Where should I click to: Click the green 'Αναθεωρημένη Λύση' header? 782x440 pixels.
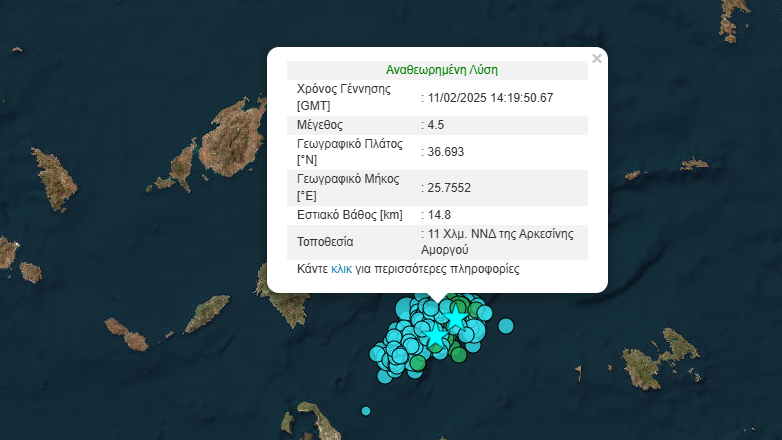[x=441, y=70]
